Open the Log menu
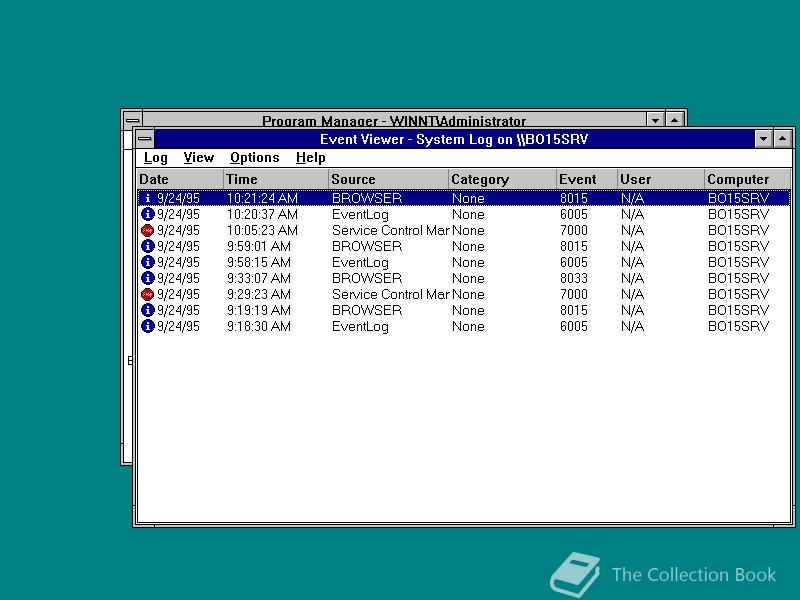Screen dimensions: 800x600 [155, 158]
